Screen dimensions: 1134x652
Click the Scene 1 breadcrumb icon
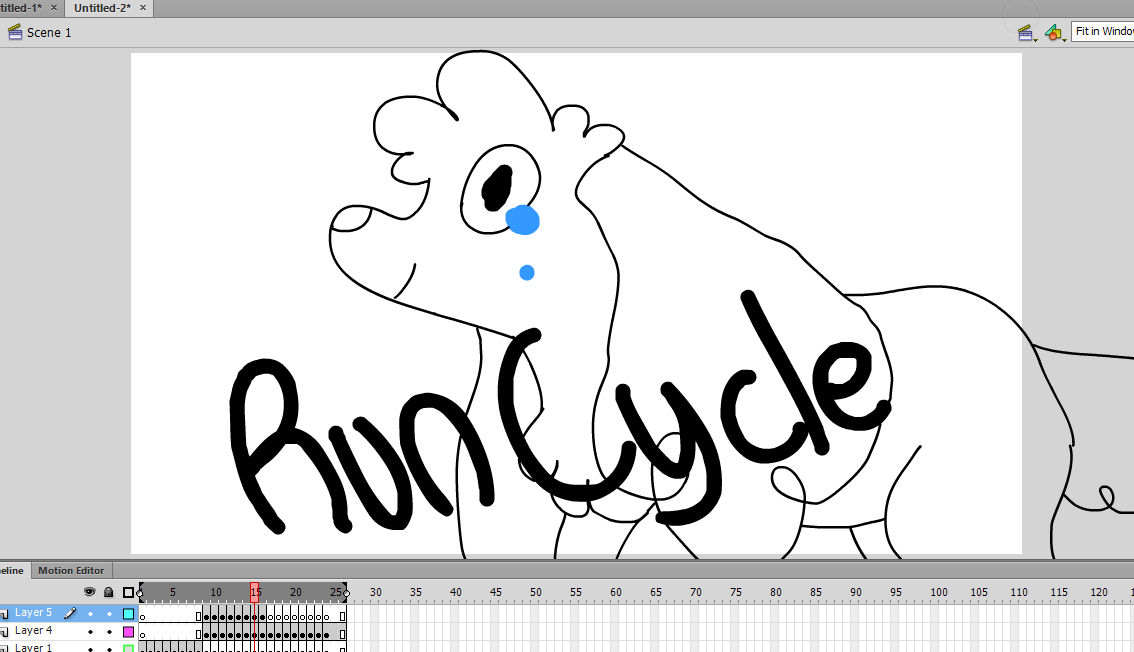point(14,32)
